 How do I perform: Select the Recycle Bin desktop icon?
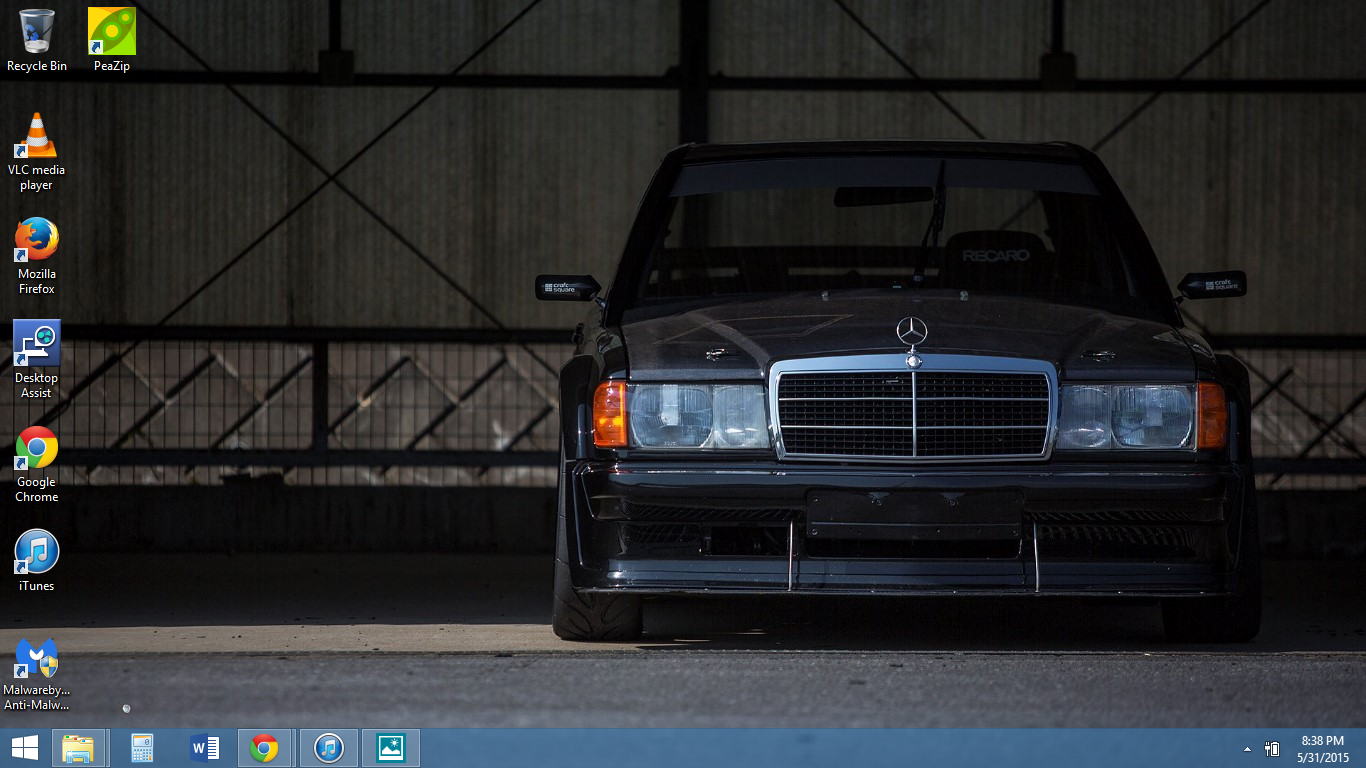click(x=37, y=40)
